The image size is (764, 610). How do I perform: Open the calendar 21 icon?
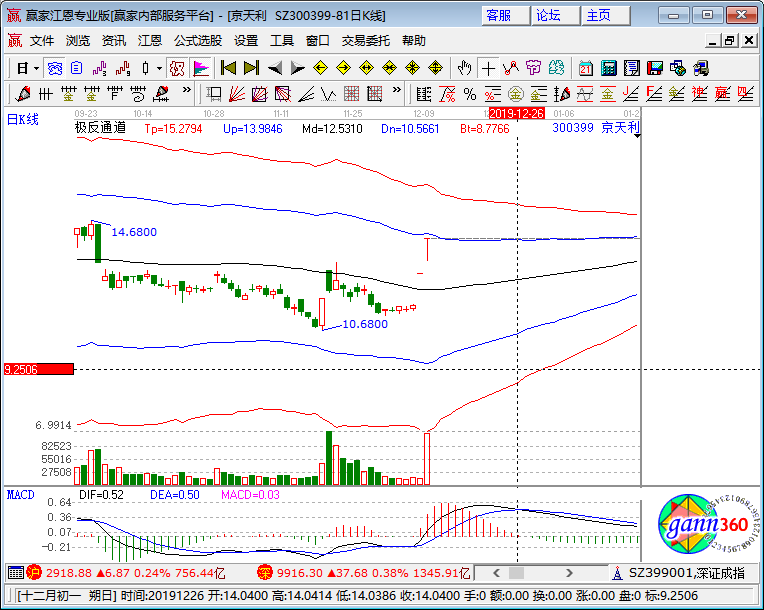[x=586, y=68]
